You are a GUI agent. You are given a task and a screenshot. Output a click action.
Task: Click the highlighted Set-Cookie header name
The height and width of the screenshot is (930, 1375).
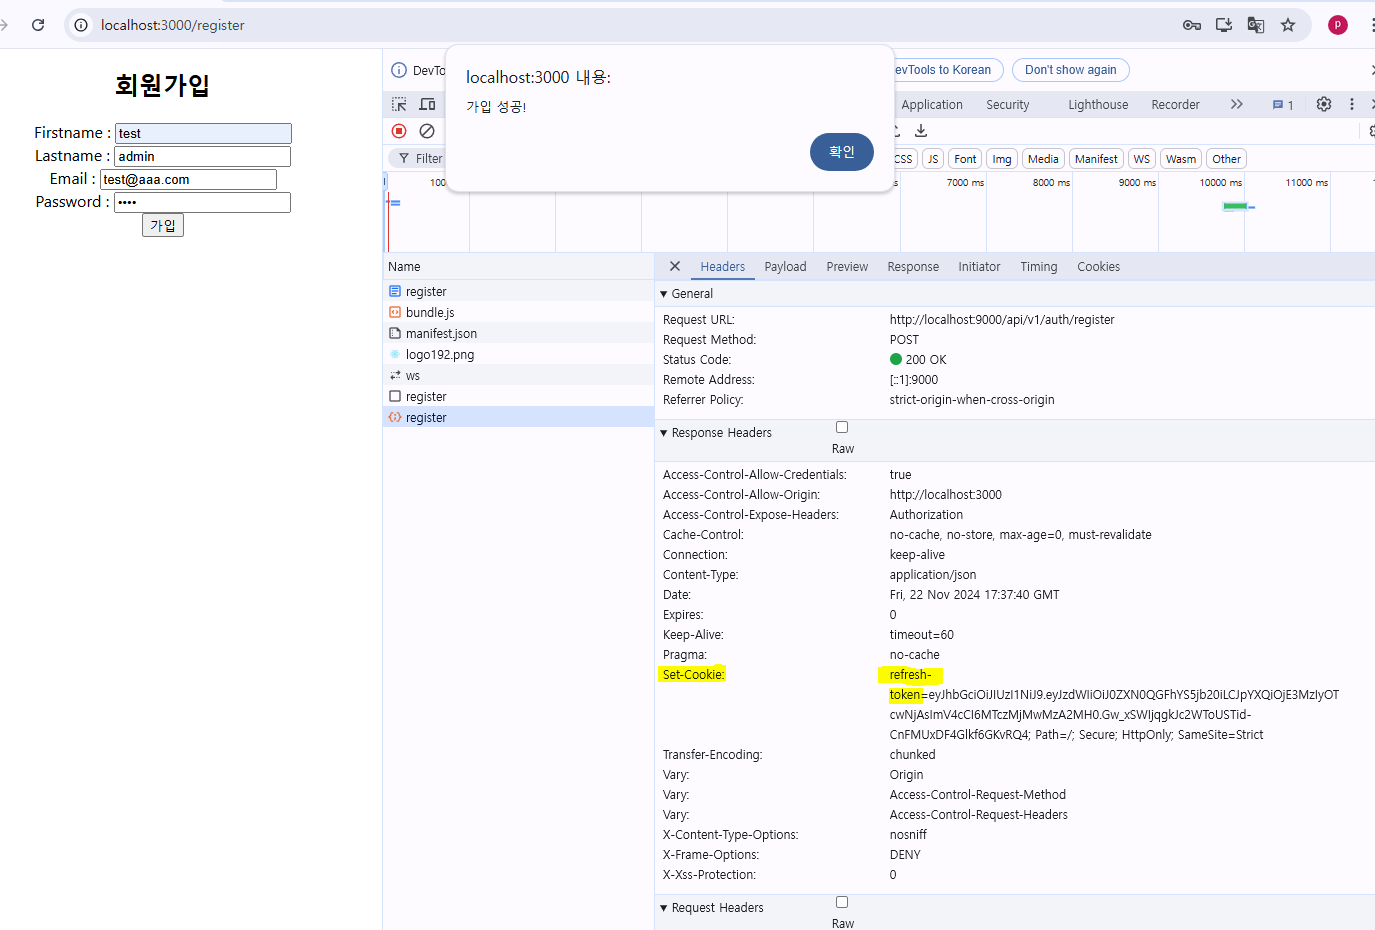tap(693, 675)
